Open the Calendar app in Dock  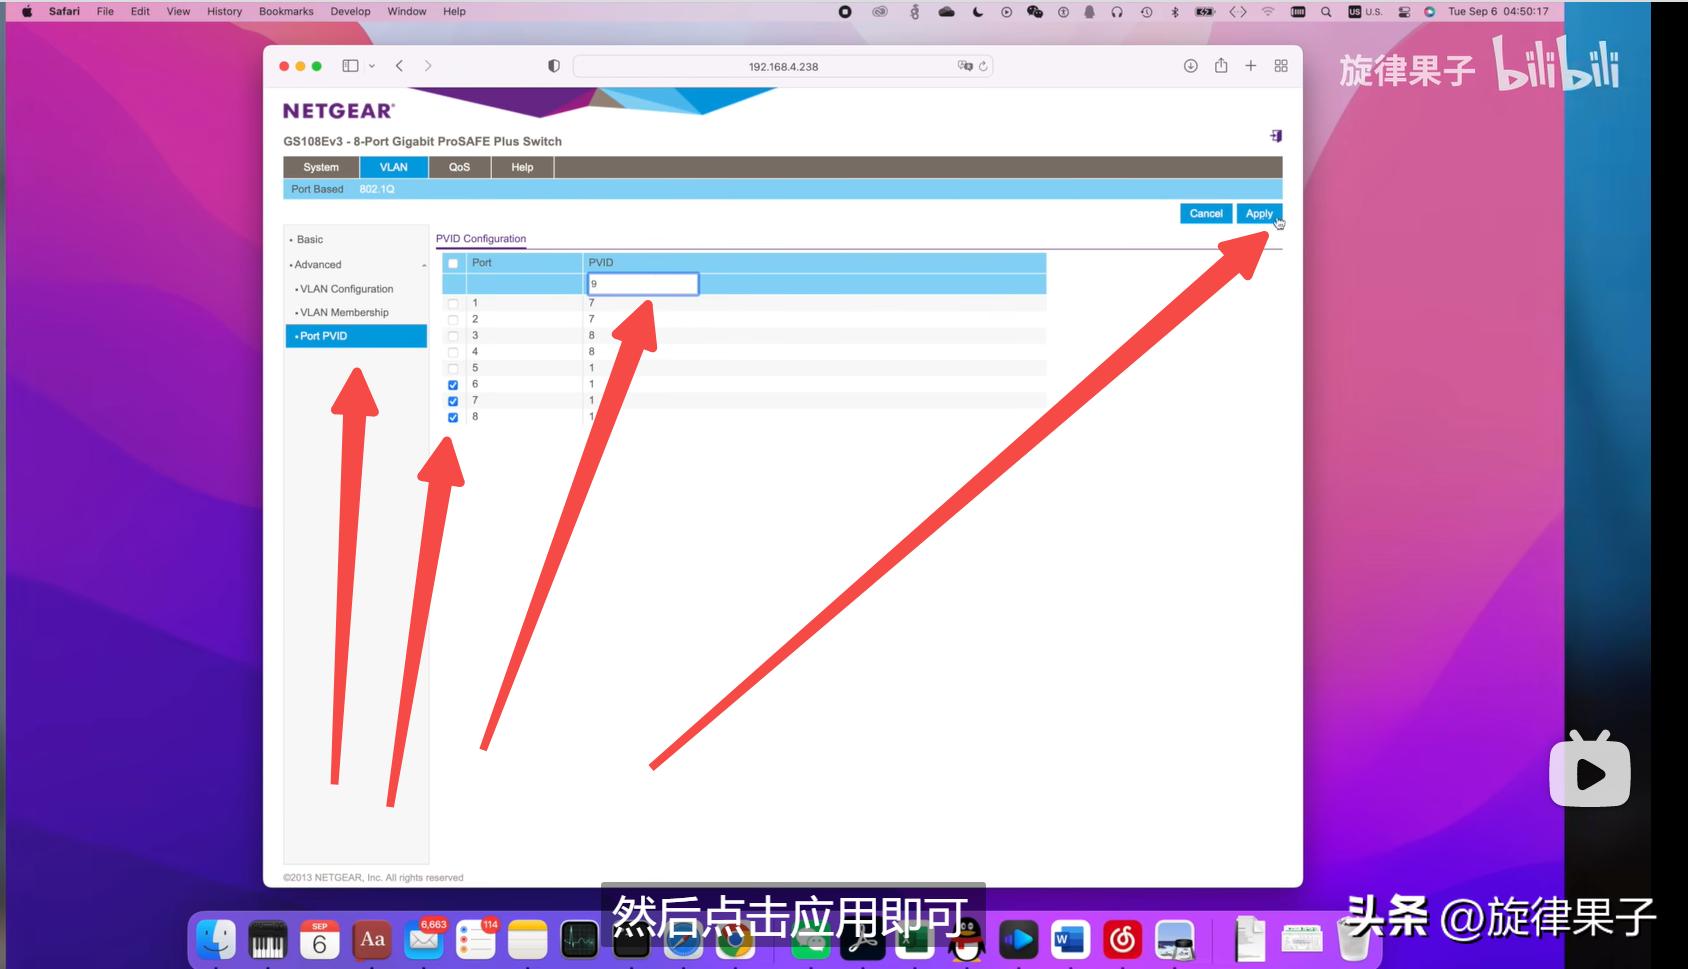pyautogui.click(x=320, y=939)
